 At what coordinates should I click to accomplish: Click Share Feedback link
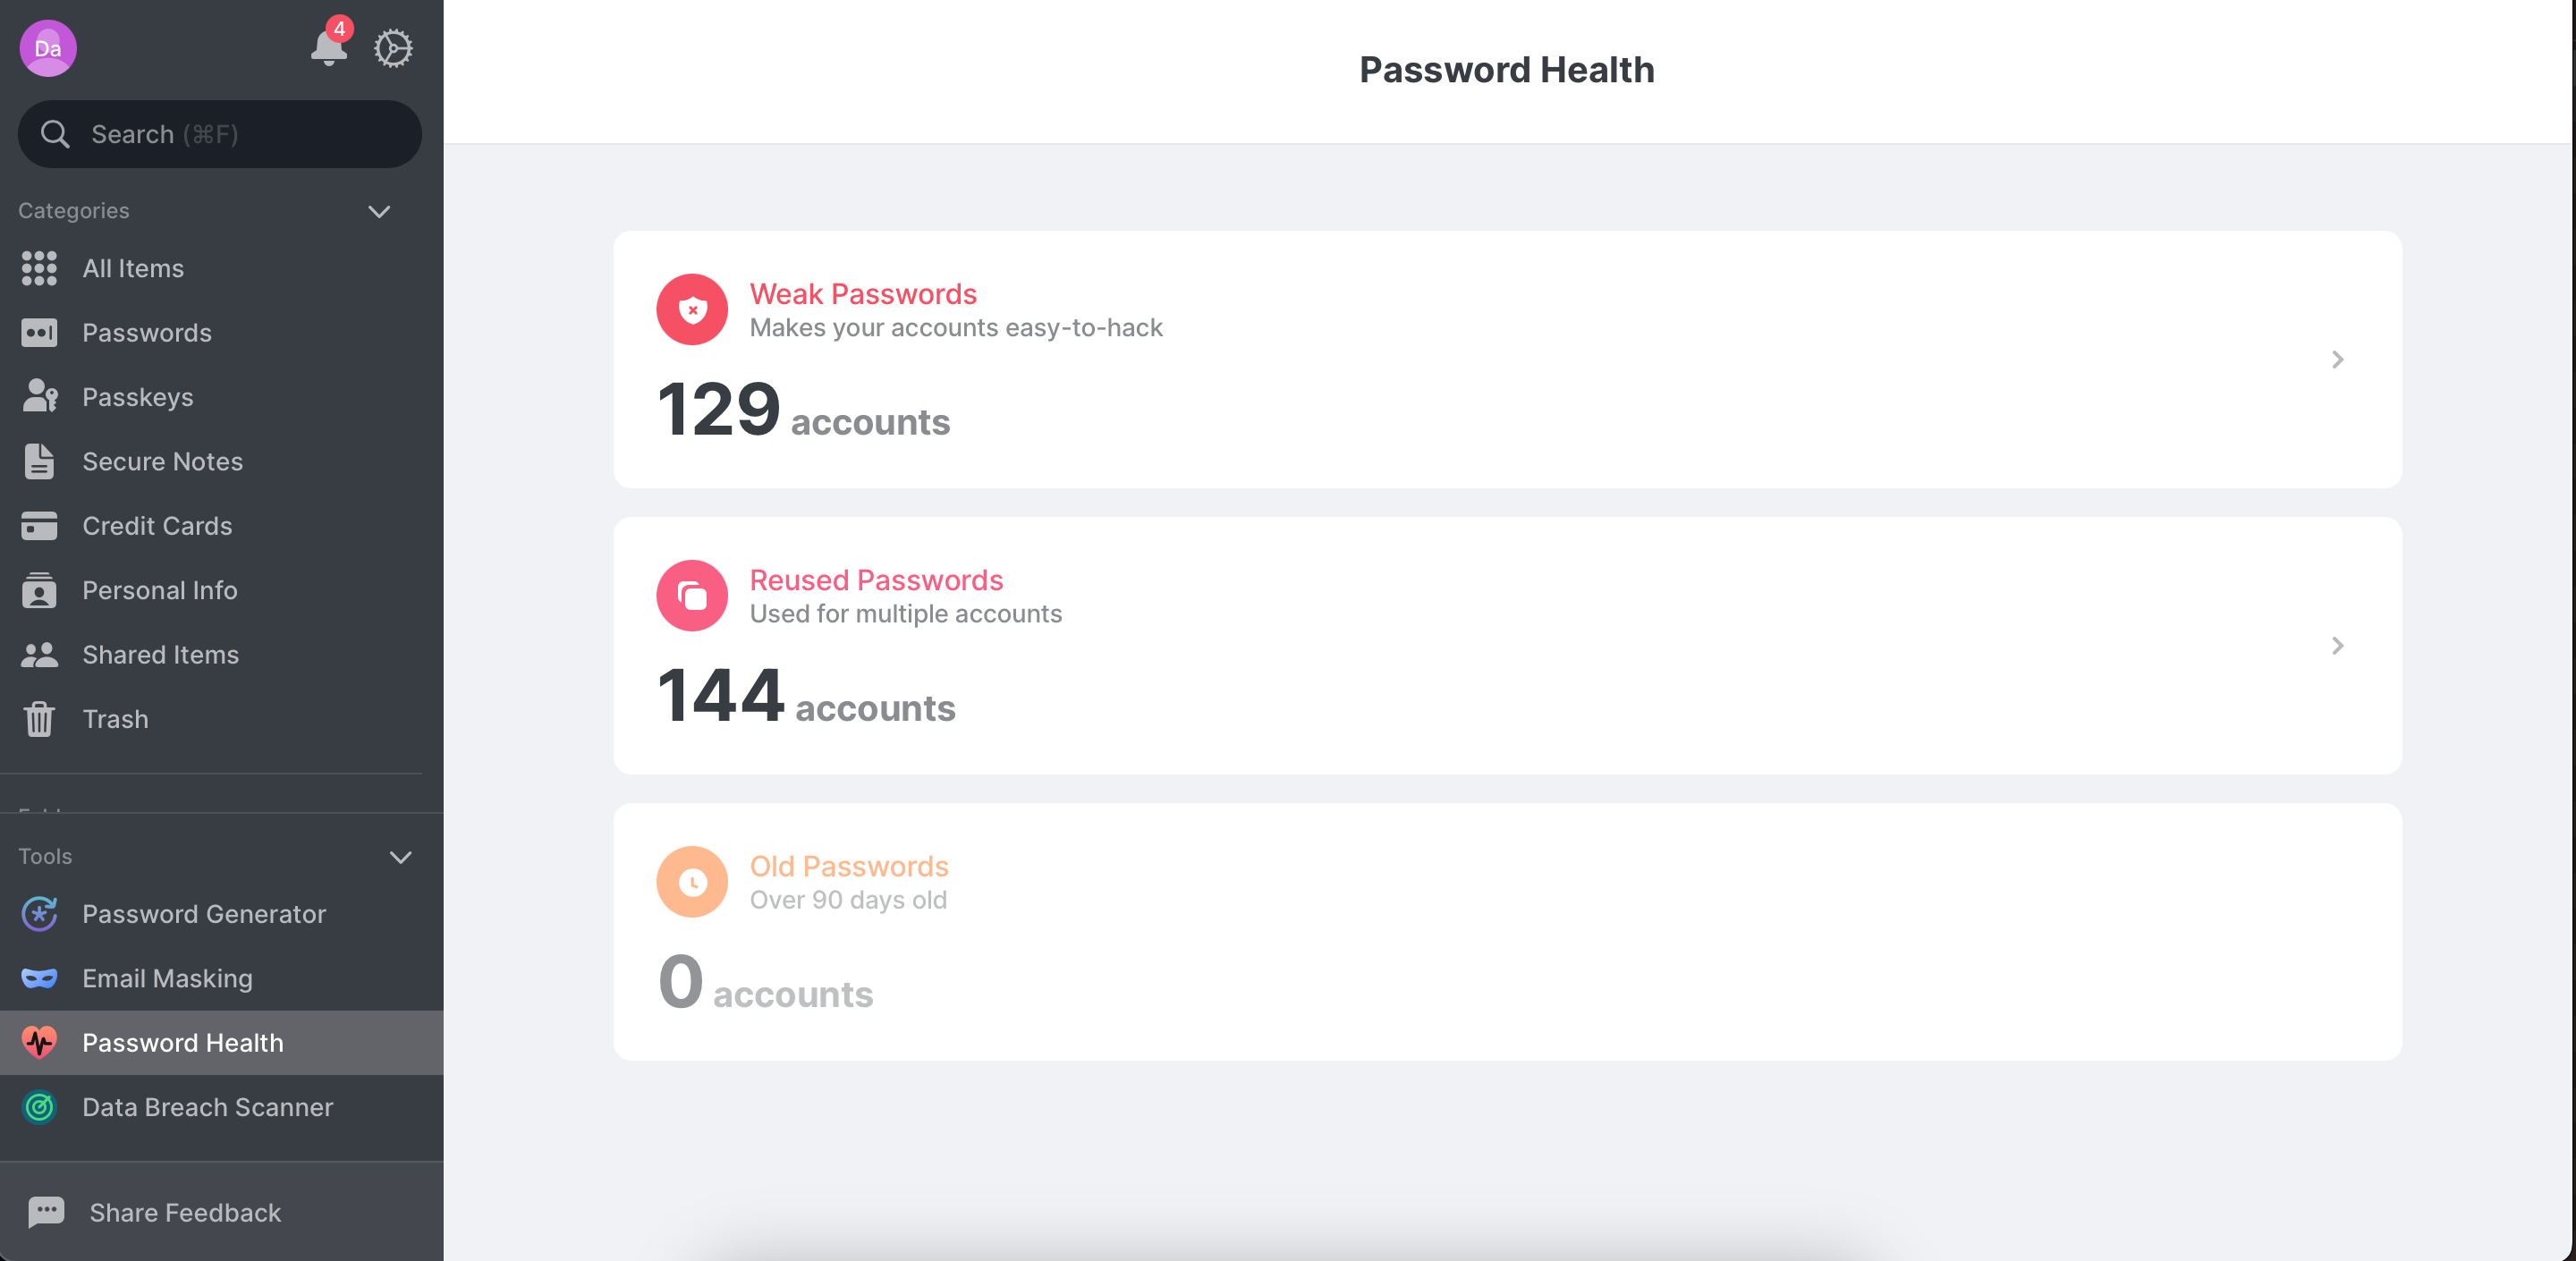(x=186, y=1212)
